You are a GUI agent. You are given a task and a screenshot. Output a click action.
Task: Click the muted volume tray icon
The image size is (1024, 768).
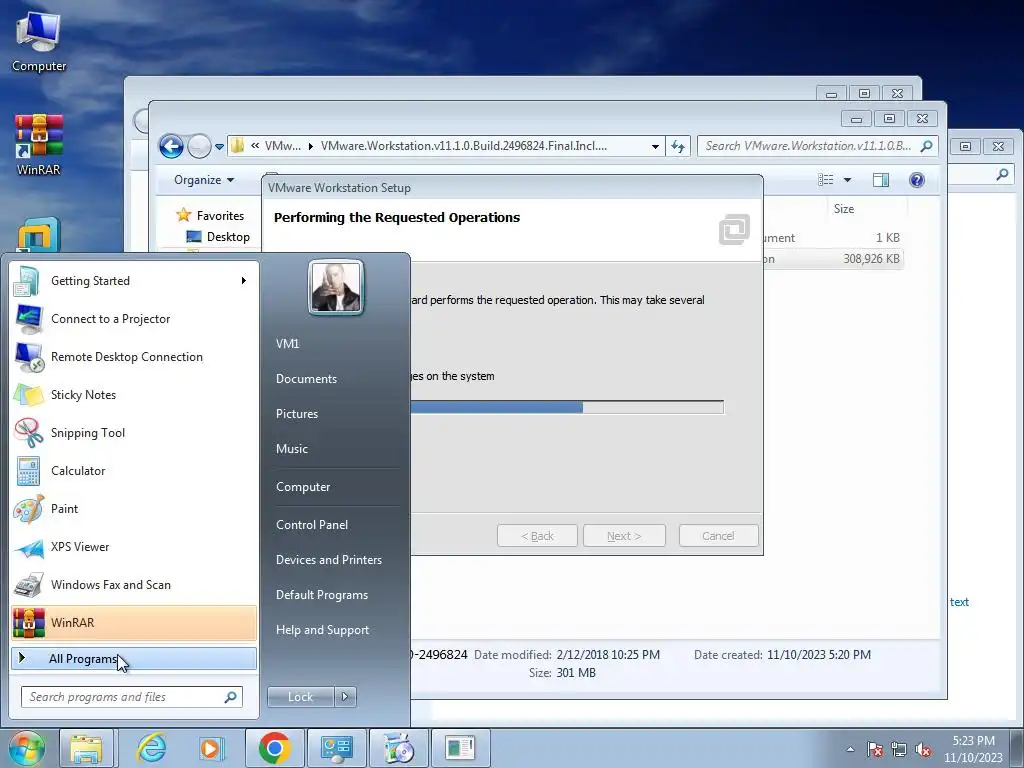[923, 749]
